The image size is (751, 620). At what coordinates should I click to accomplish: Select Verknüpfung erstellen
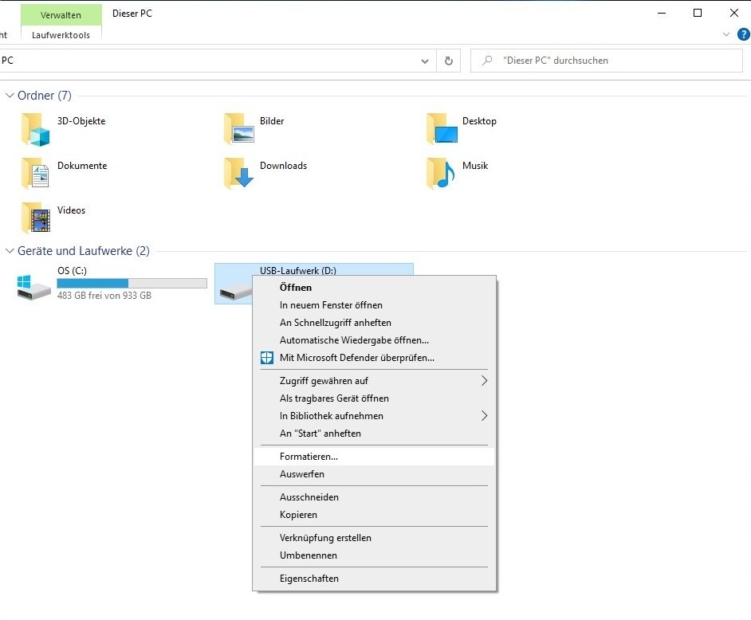pos(374,538)
